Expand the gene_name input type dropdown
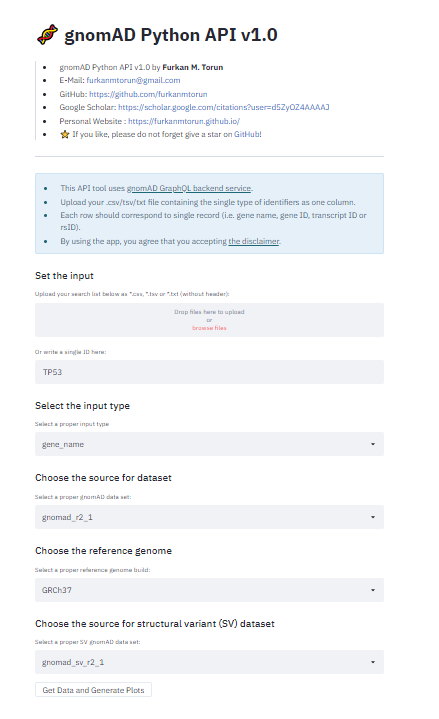439x719 pixels. click(209, 444)
